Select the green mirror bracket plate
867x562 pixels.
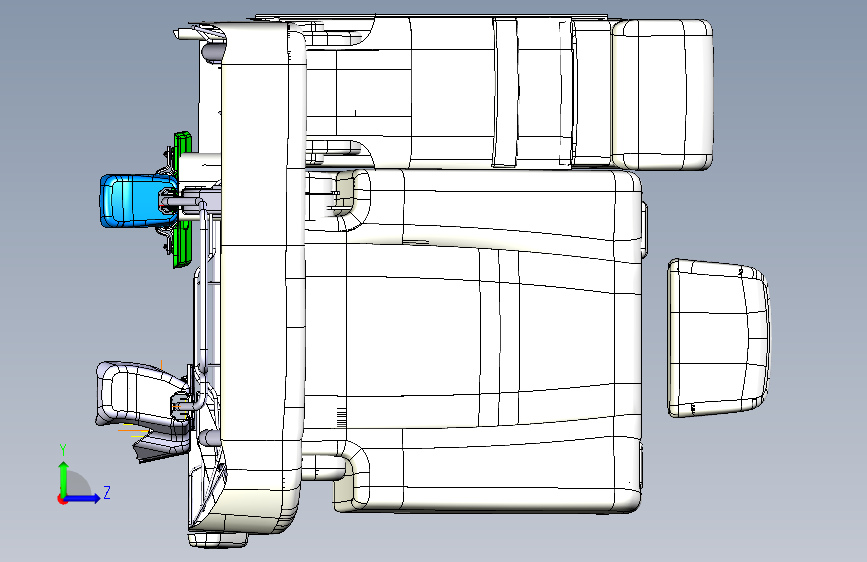182,200
